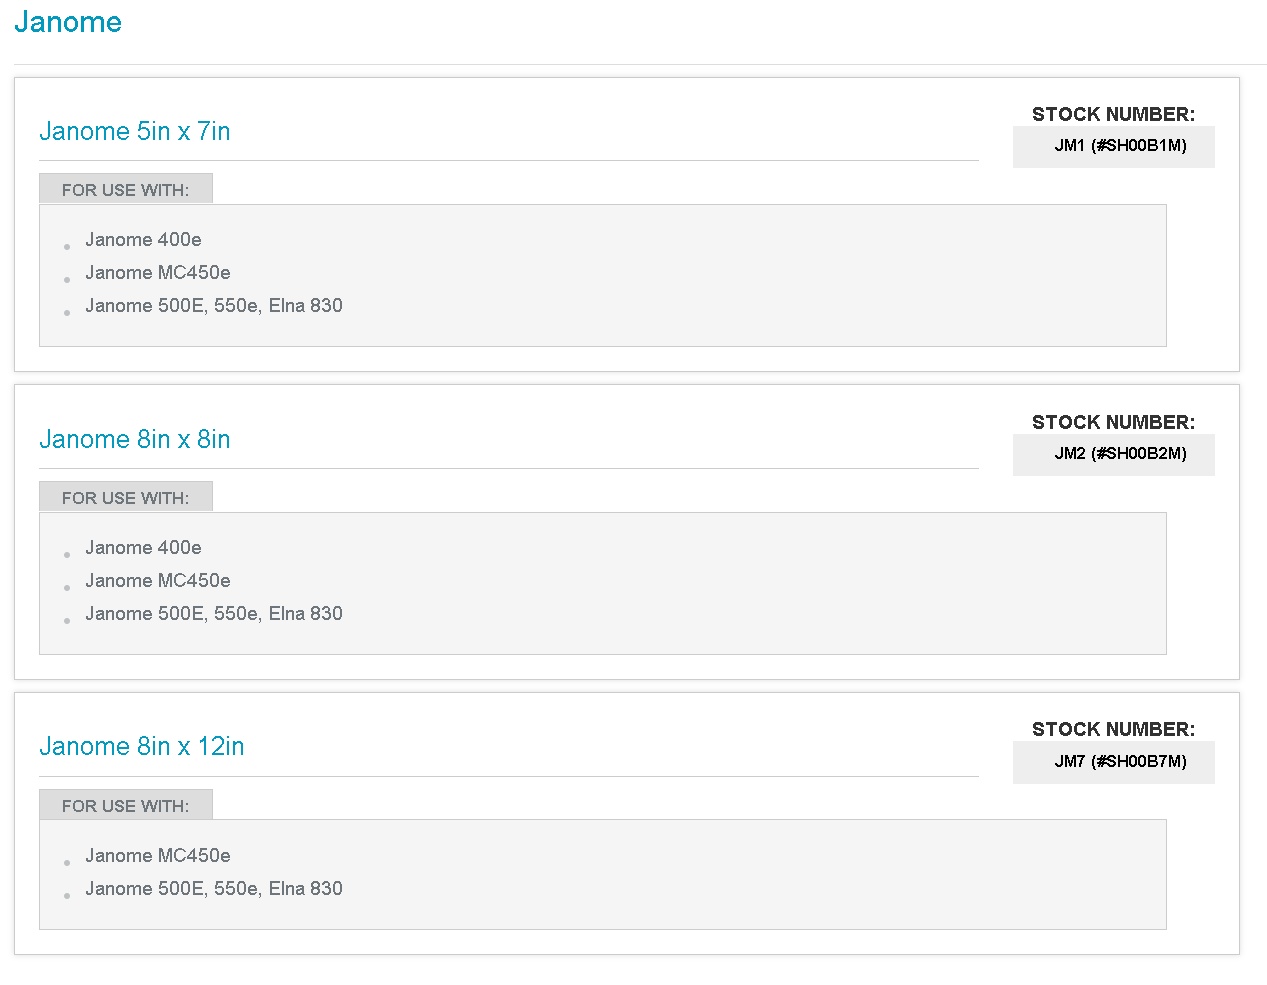Click the STOCK NUMBER label above JM1

click(x=1113, y=114)
